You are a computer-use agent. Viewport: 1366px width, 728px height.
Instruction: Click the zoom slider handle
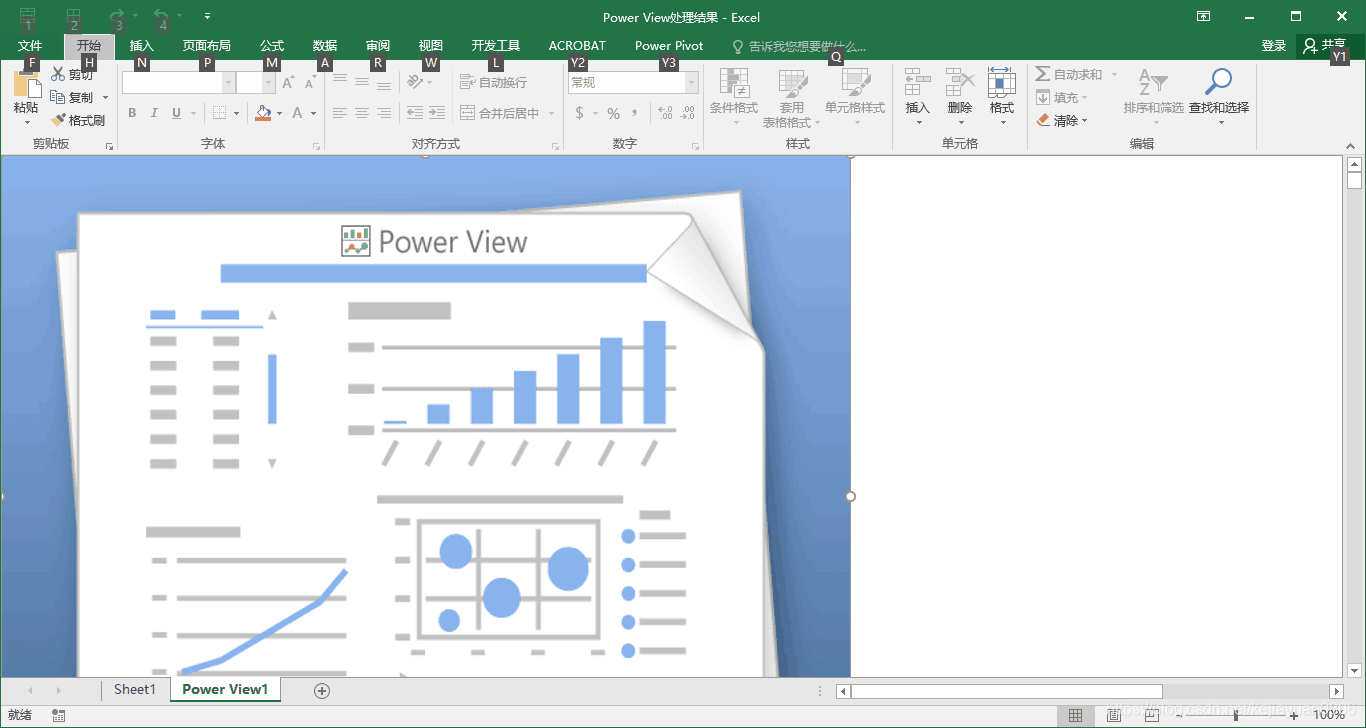point(1237,715)
